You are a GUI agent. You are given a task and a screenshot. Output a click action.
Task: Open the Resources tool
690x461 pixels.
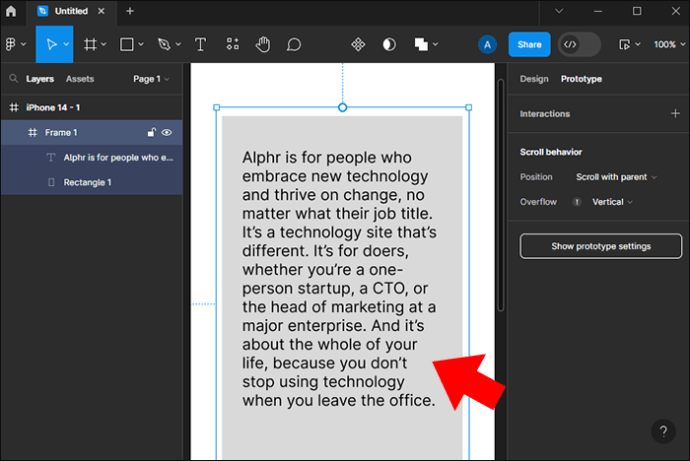pos(232,44)
